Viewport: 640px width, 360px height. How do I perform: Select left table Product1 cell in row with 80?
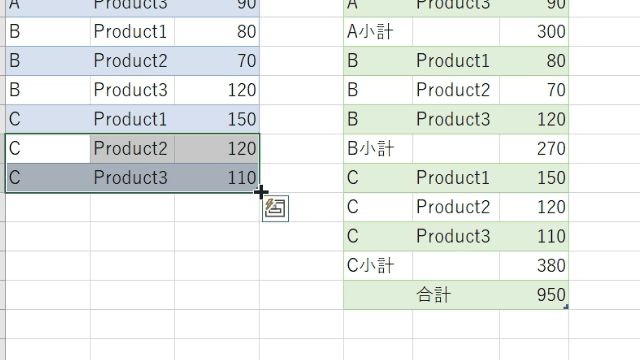pos(132,31)
